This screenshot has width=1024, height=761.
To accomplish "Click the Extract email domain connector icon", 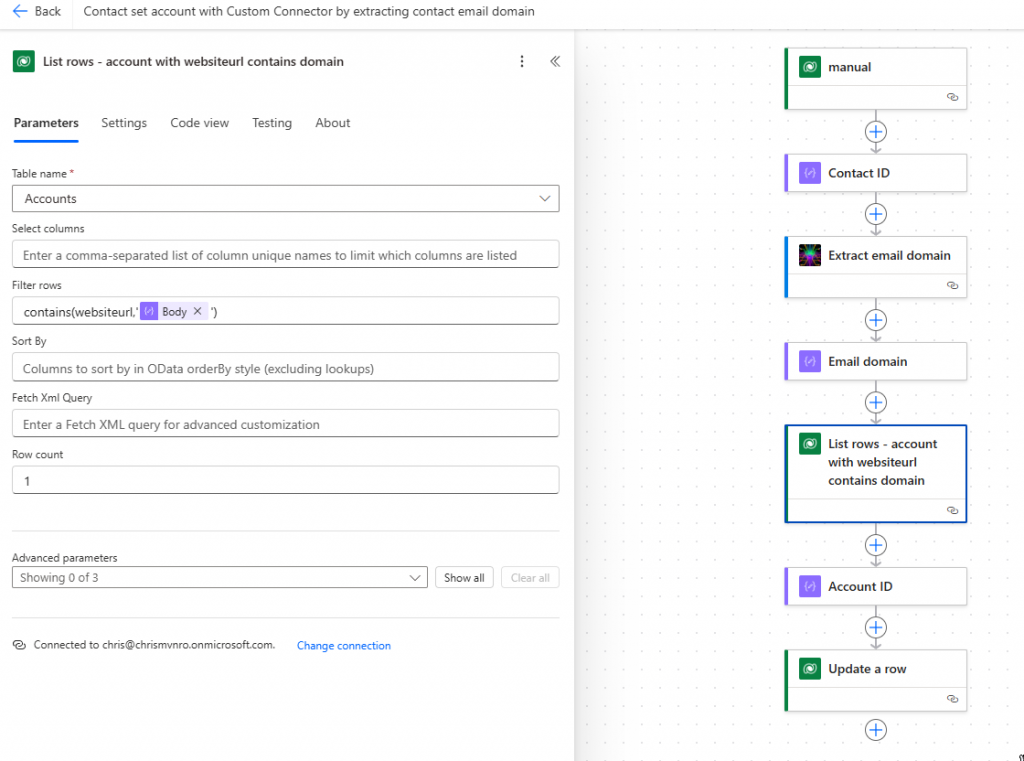I will [x=810, y=255].
